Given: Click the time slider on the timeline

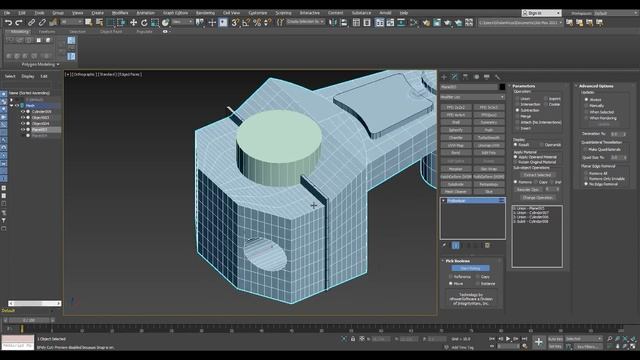Looking at the screenshot, I should (x=29, y=320).
